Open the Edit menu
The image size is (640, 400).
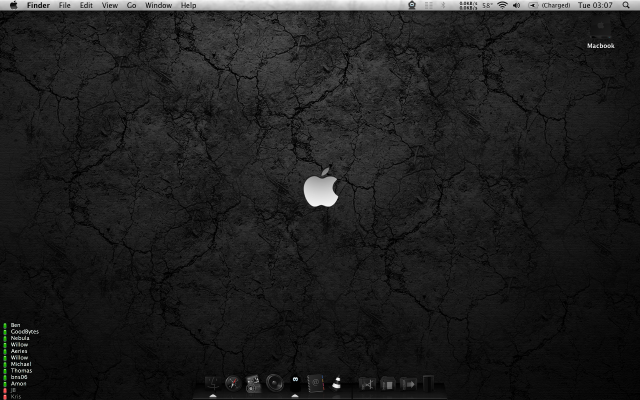[x=86, y=5]
